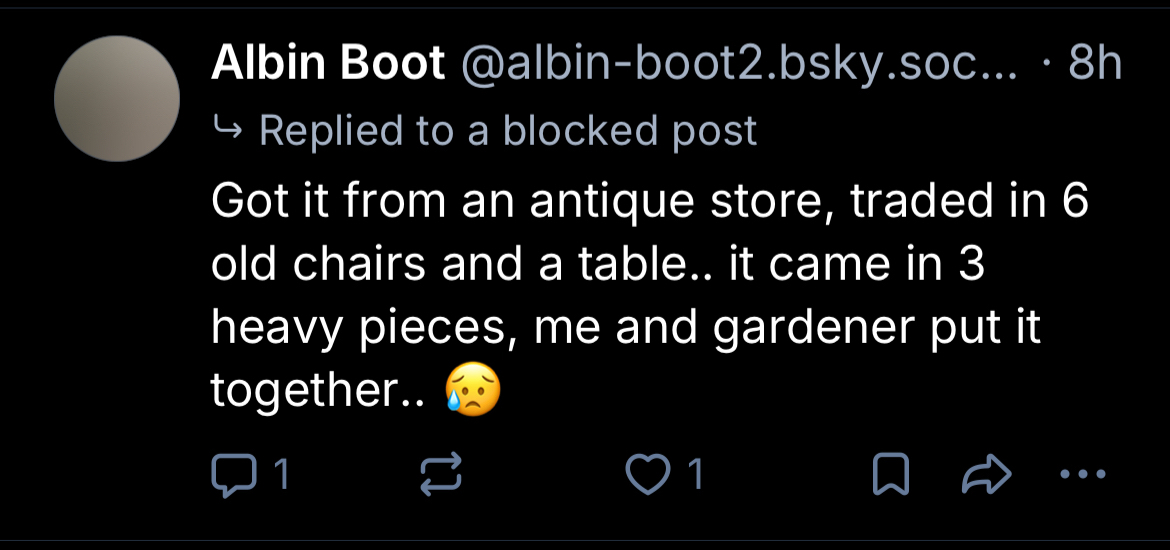1170x550 pixels.
Task: Like the post with the heart icon
Action: (647, 475)
